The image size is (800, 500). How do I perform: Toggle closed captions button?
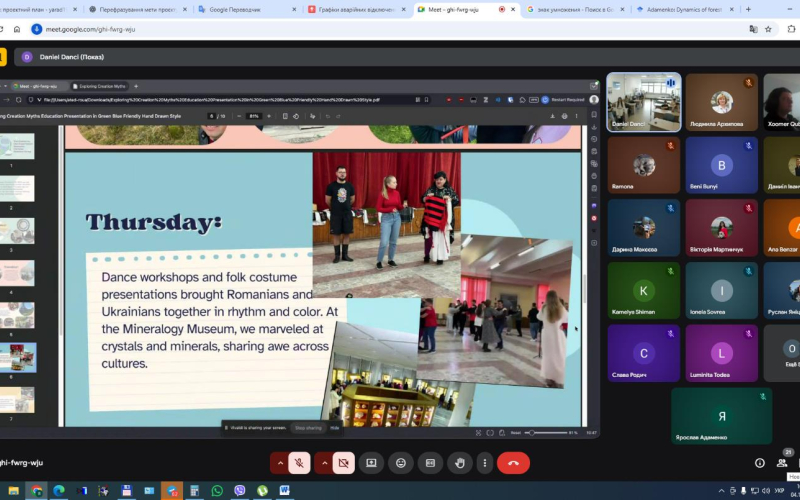click(430, 463)
